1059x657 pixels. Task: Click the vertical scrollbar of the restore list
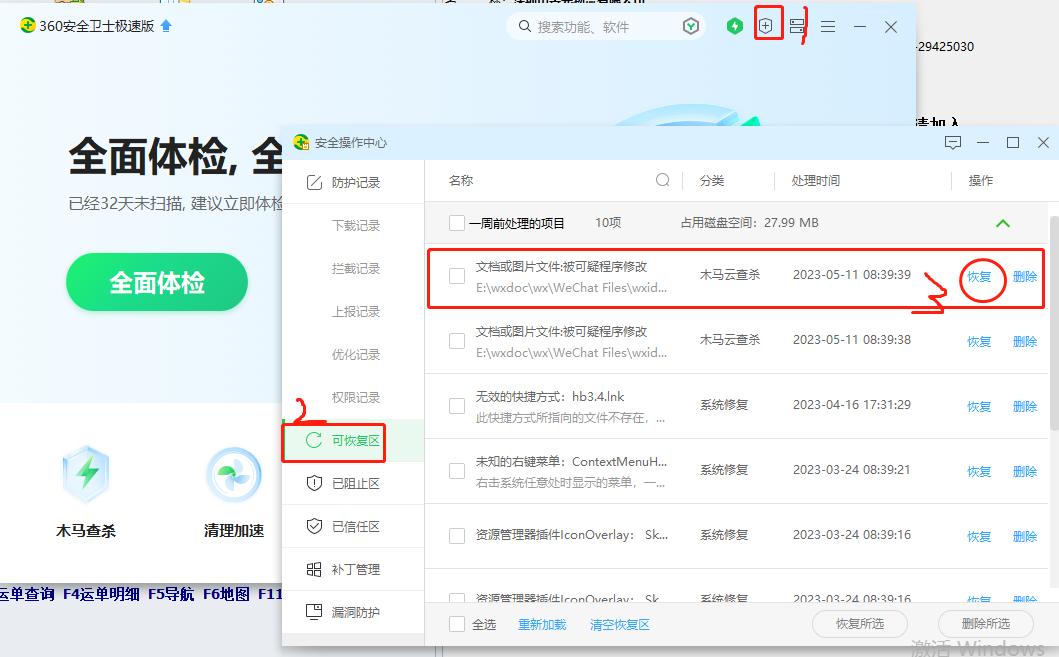click(1054, 323)
